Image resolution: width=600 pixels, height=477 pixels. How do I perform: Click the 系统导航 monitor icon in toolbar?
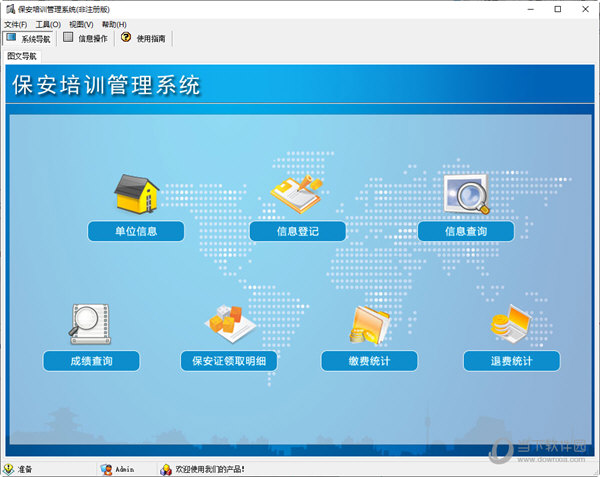point(11,37)
